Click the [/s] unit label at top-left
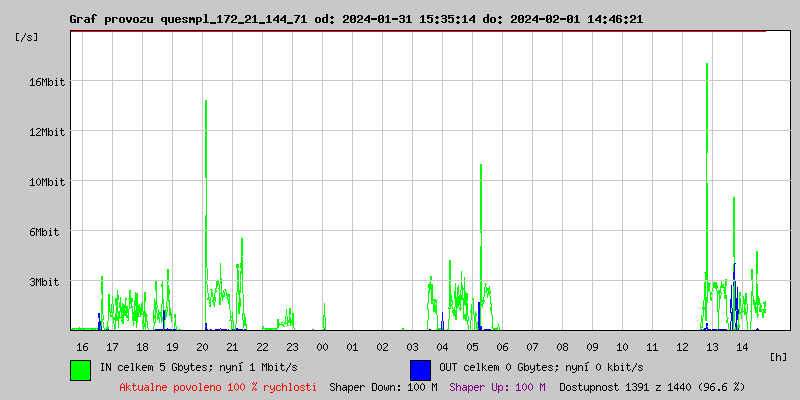The image size is (800, 400). [x=27, y=37]
